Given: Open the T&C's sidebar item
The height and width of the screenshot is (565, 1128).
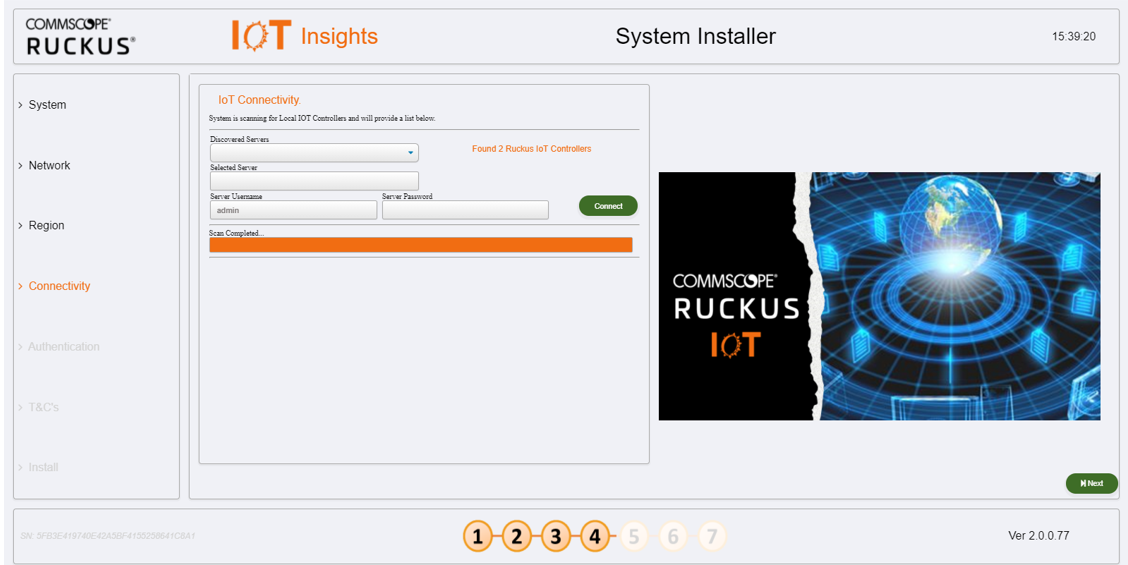Looking at the screenshot, I should pos(43,407).
